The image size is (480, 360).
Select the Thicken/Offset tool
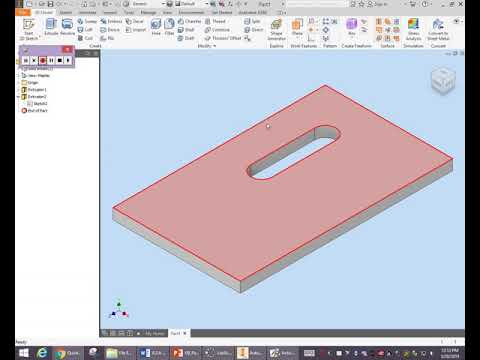(223, 38)
